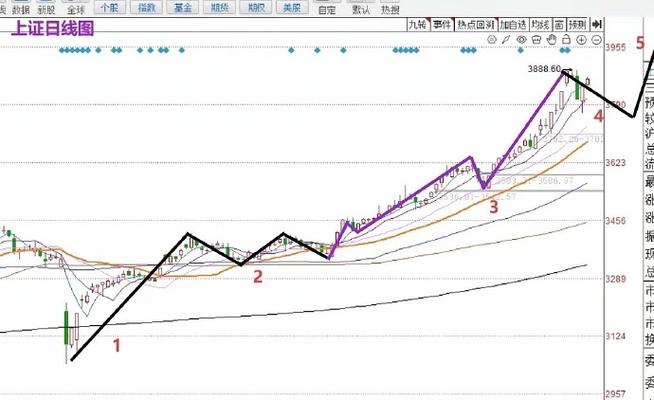
Task: Click the 加自选 add-to-watchlist button
Action: click(x=512, y=22)
